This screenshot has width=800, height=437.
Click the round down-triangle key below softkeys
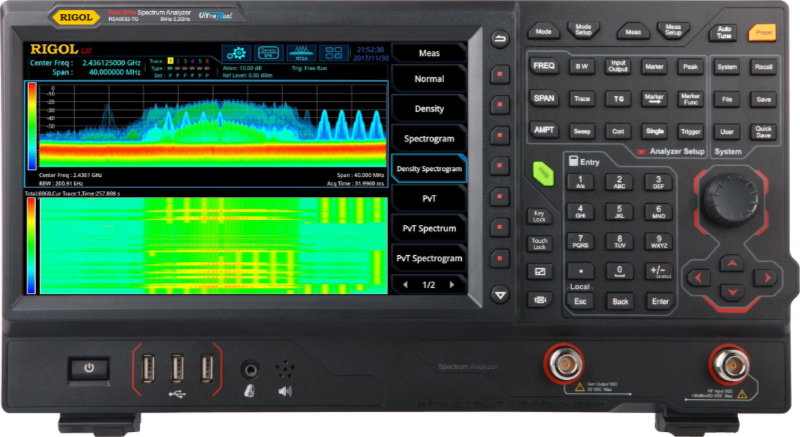[500, 295]
